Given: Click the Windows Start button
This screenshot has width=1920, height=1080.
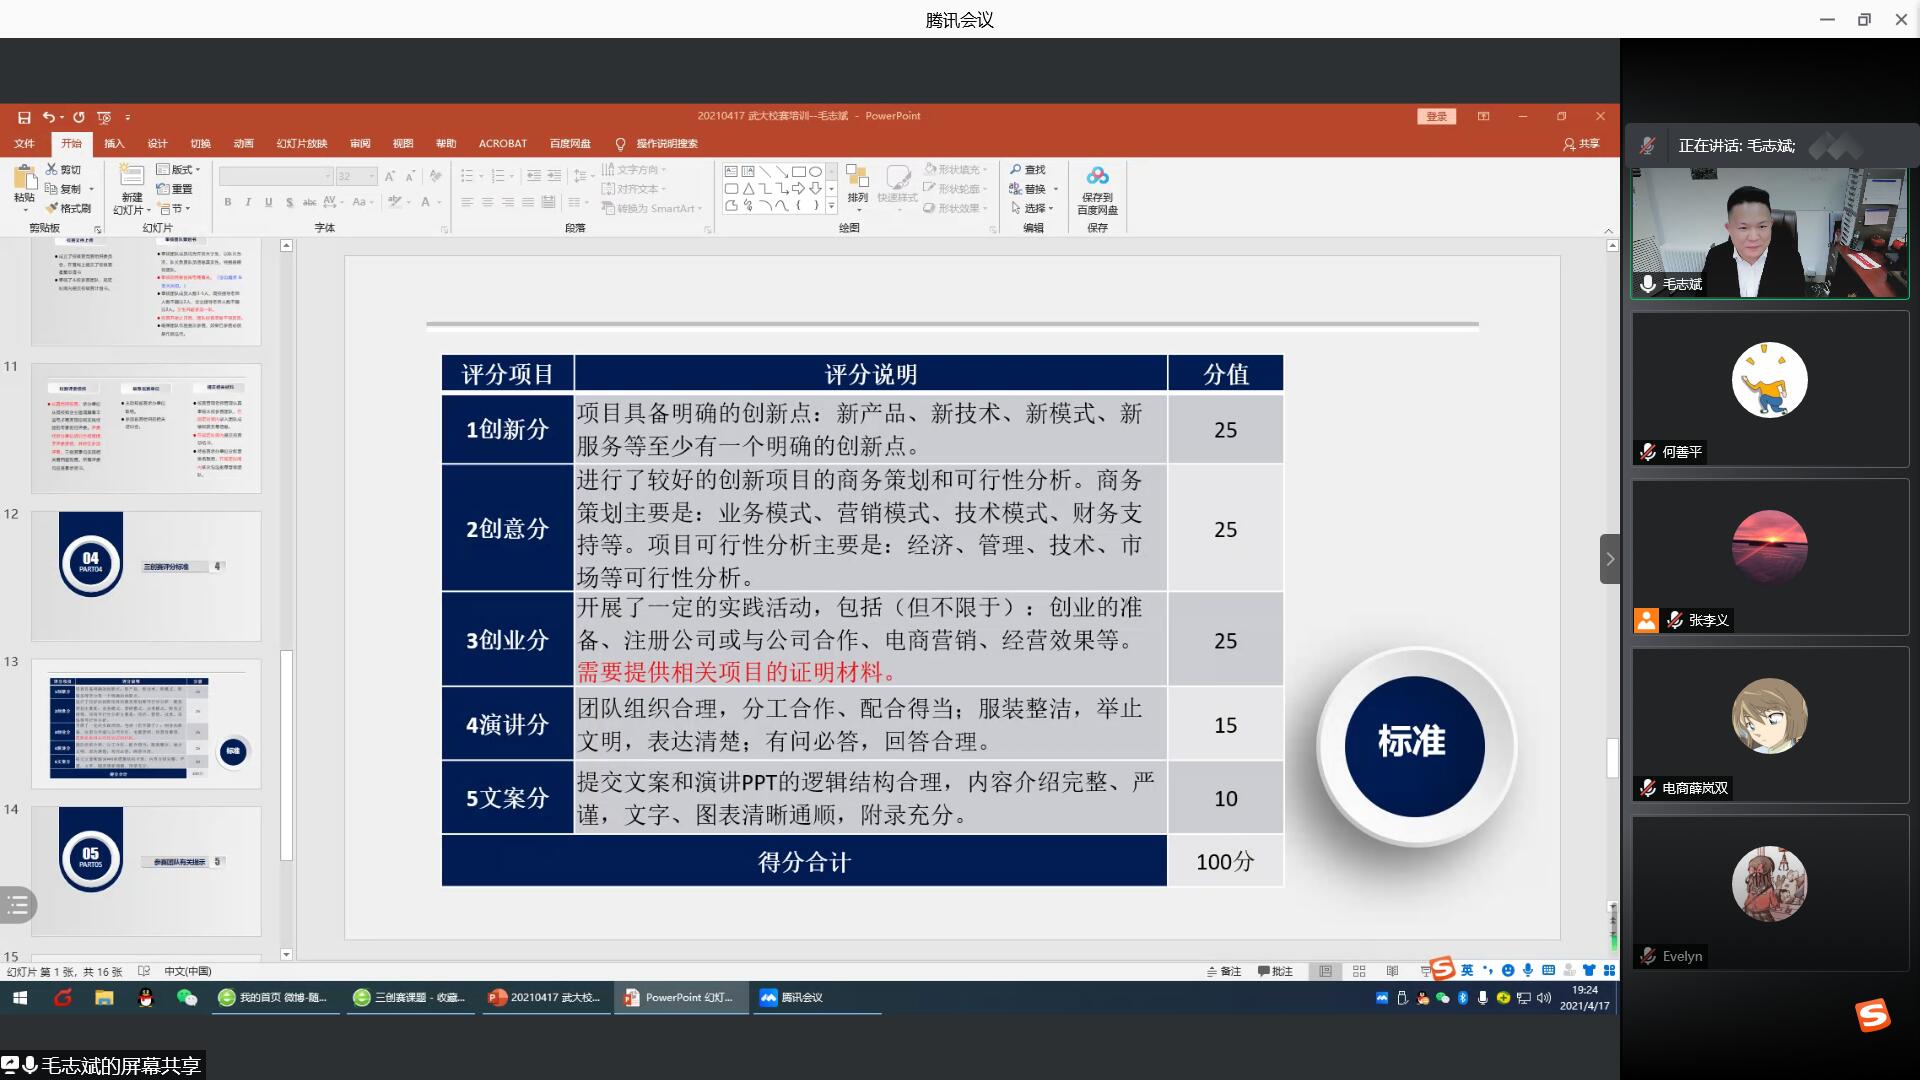Looking at the screenshot, I should pos(20,997).
